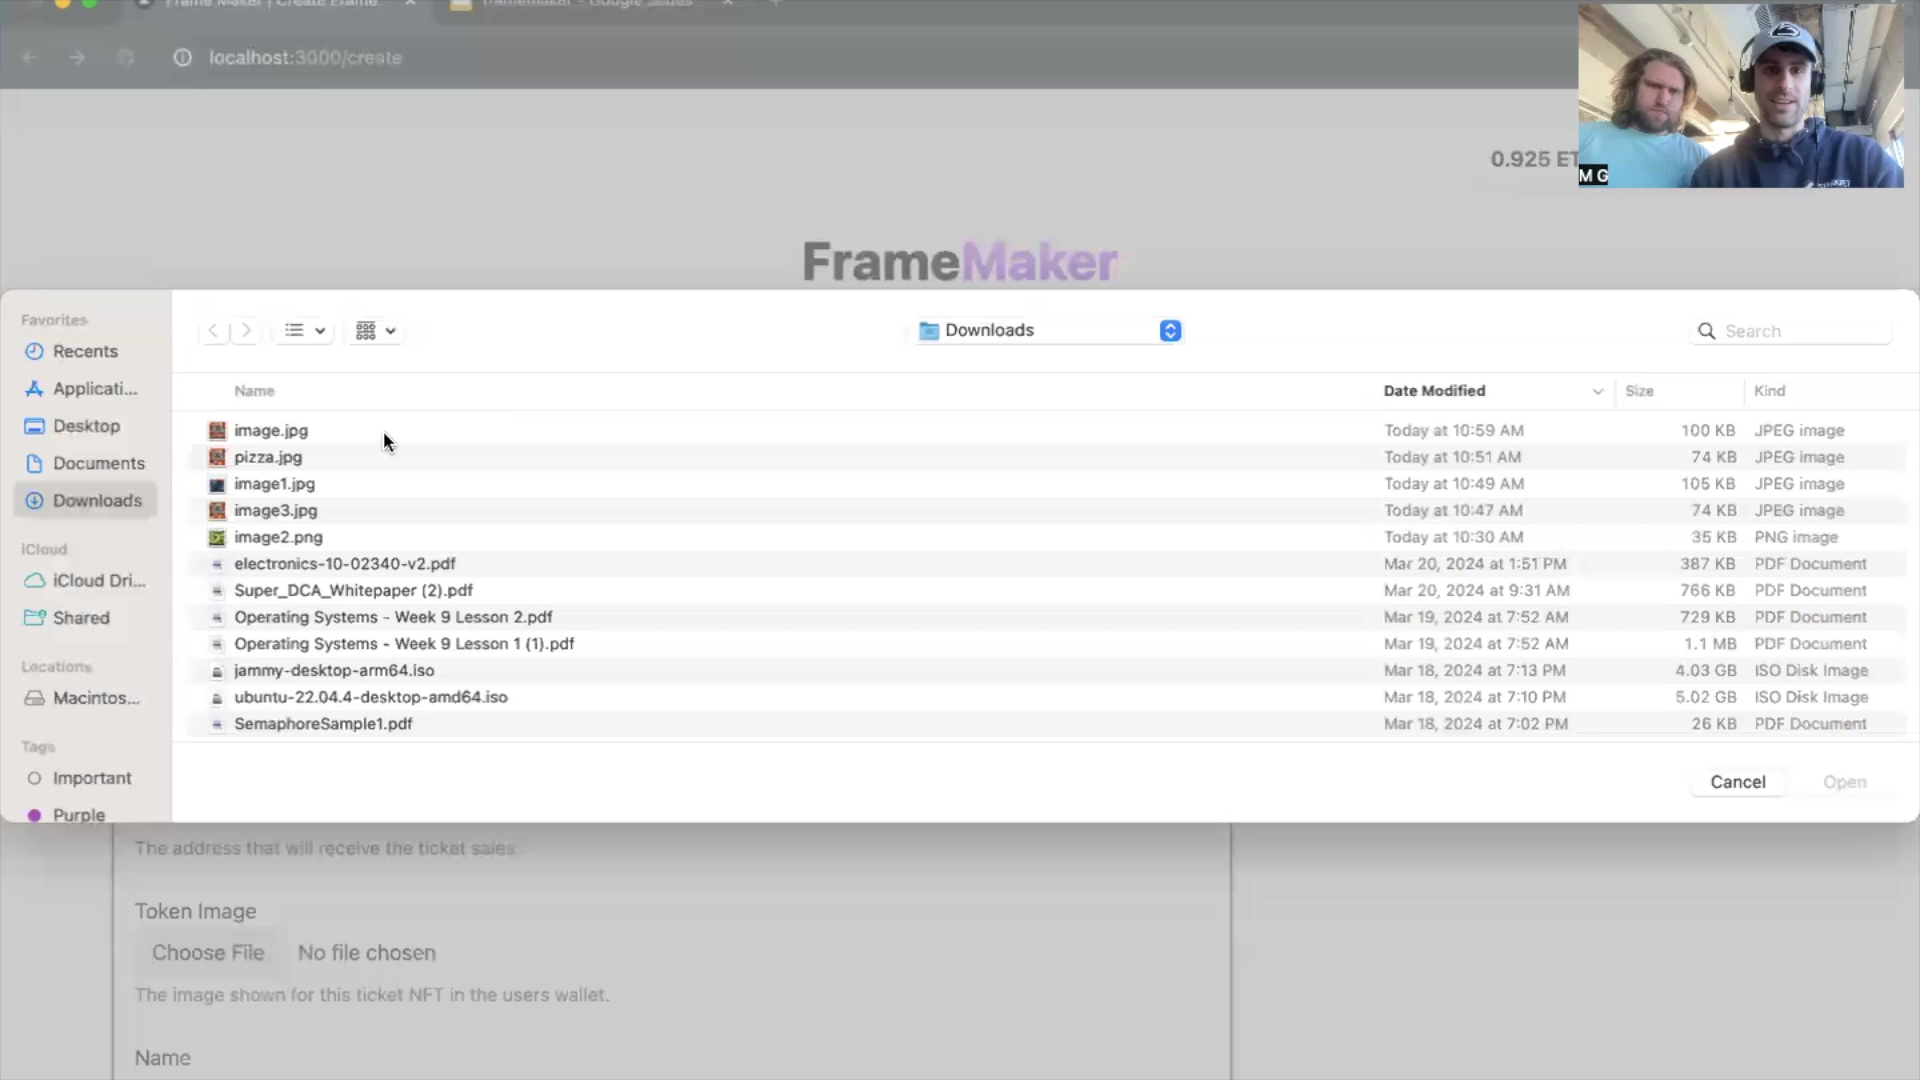The width and height of the screenshot is (1920, 1080).
Task: Open Applications in Favorites sidebar
Action: tap(85, 388)
